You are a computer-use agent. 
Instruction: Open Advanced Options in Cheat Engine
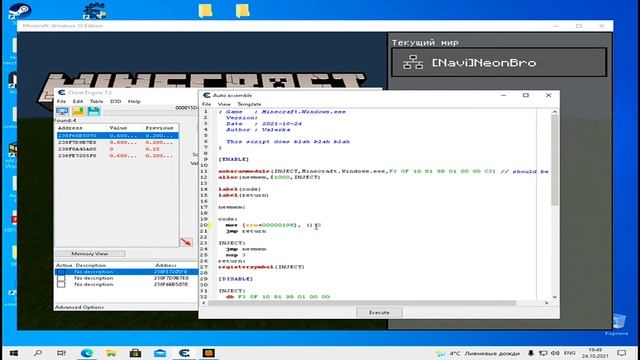pos(79,307)
